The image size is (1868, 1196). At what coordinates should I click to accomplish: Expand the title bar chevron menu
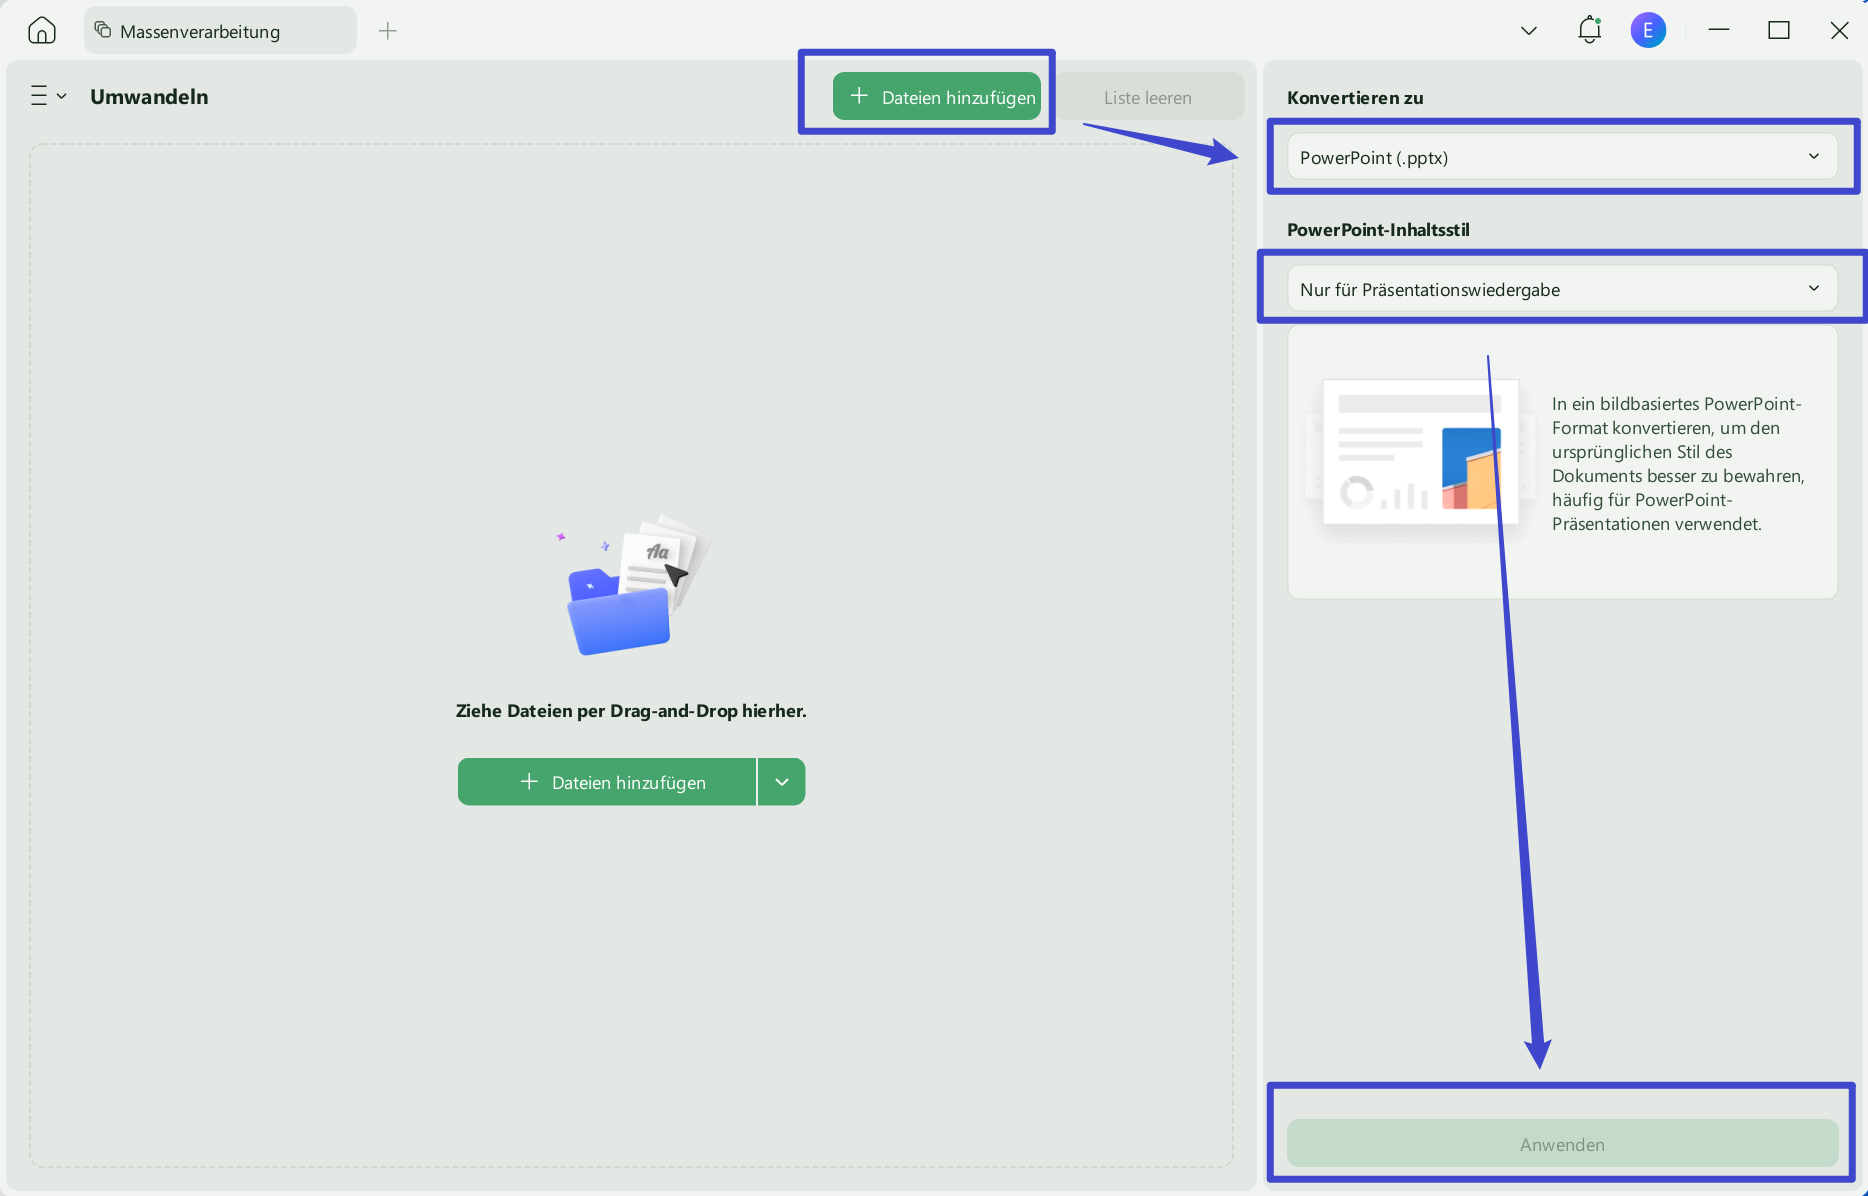coord(1529,31)
